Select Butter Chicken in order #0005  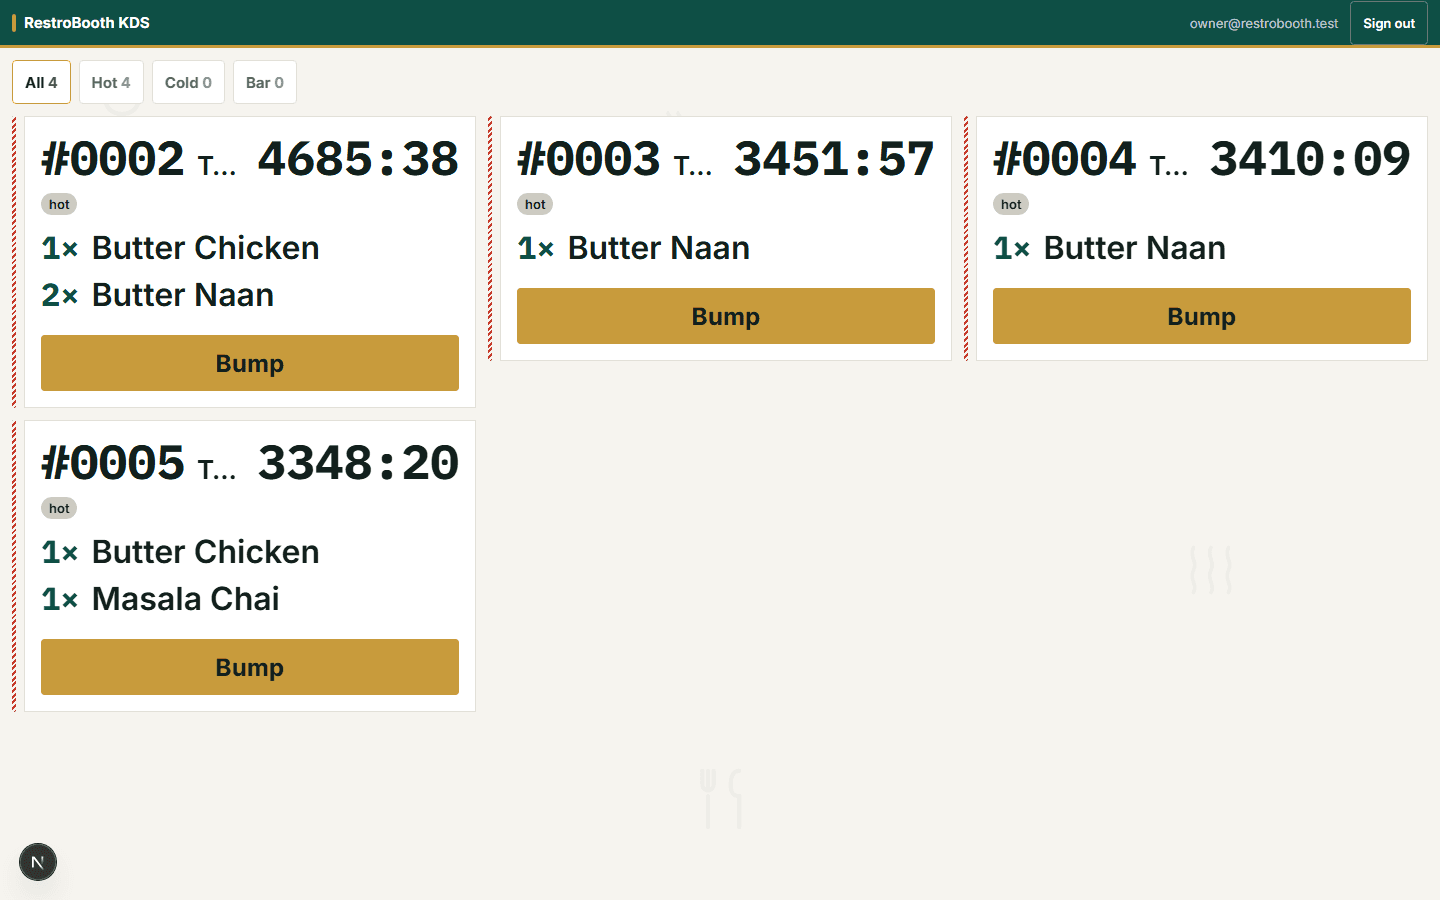pyautogui.click(x=205, y=552)
